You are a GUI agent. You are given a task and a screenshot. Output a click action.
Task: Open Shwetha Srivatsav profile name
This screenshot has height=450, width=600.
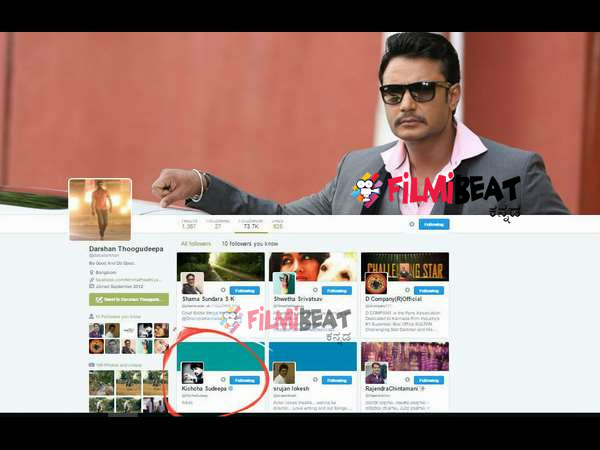pyautogui.click(x=298, y=299)
